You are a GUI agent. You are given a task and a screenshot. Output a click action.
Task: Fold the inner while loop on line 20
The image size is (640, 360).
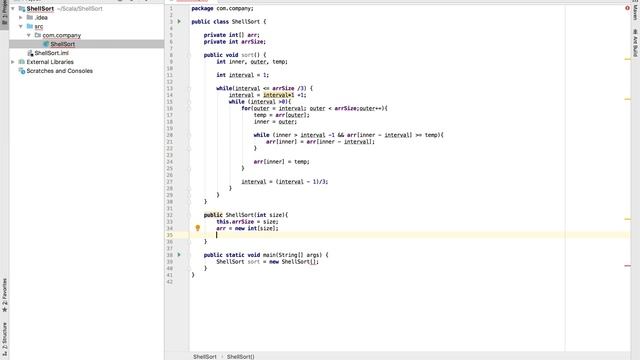(x=189, y=135)
